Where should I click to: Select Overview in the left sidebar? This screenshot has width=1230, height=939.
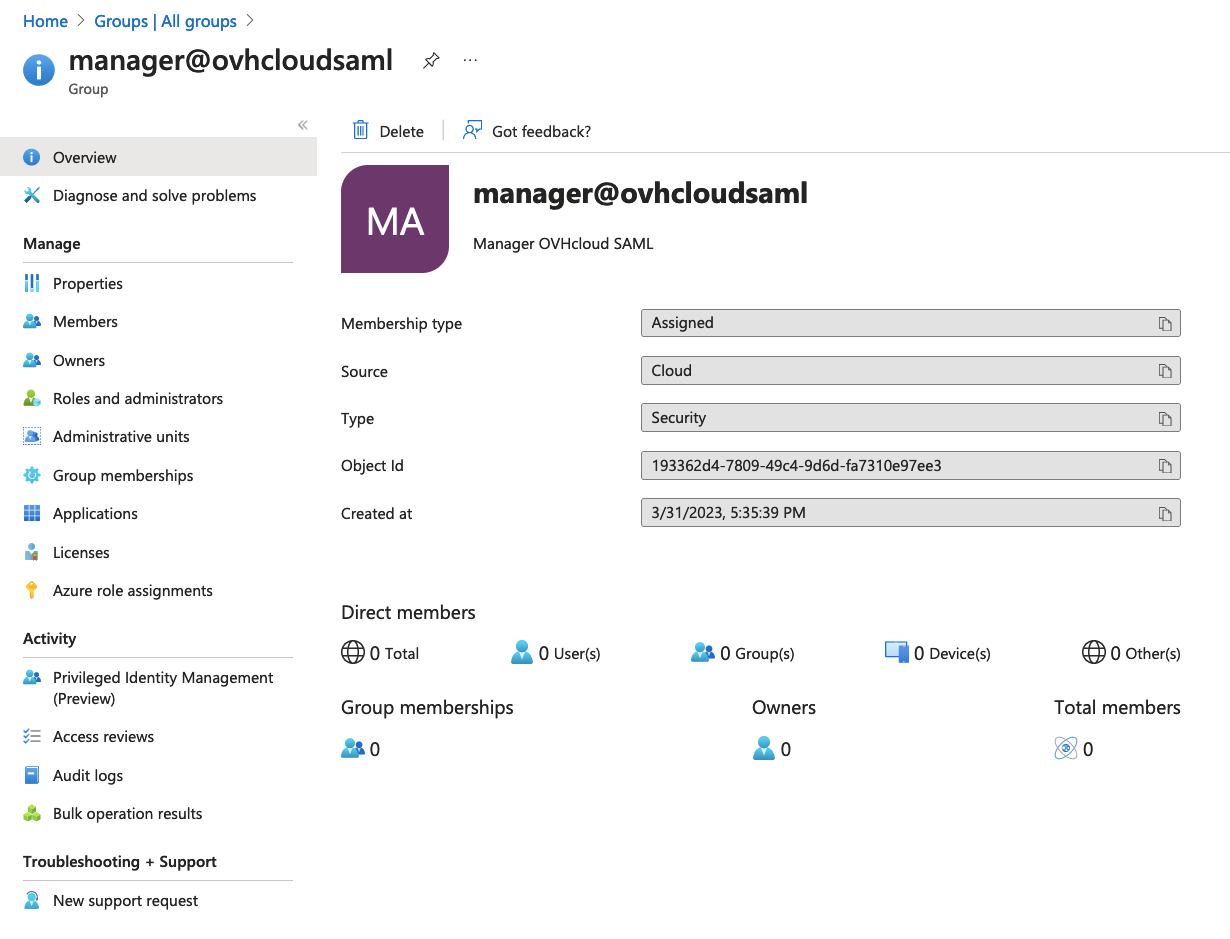[x=84, y=157]
